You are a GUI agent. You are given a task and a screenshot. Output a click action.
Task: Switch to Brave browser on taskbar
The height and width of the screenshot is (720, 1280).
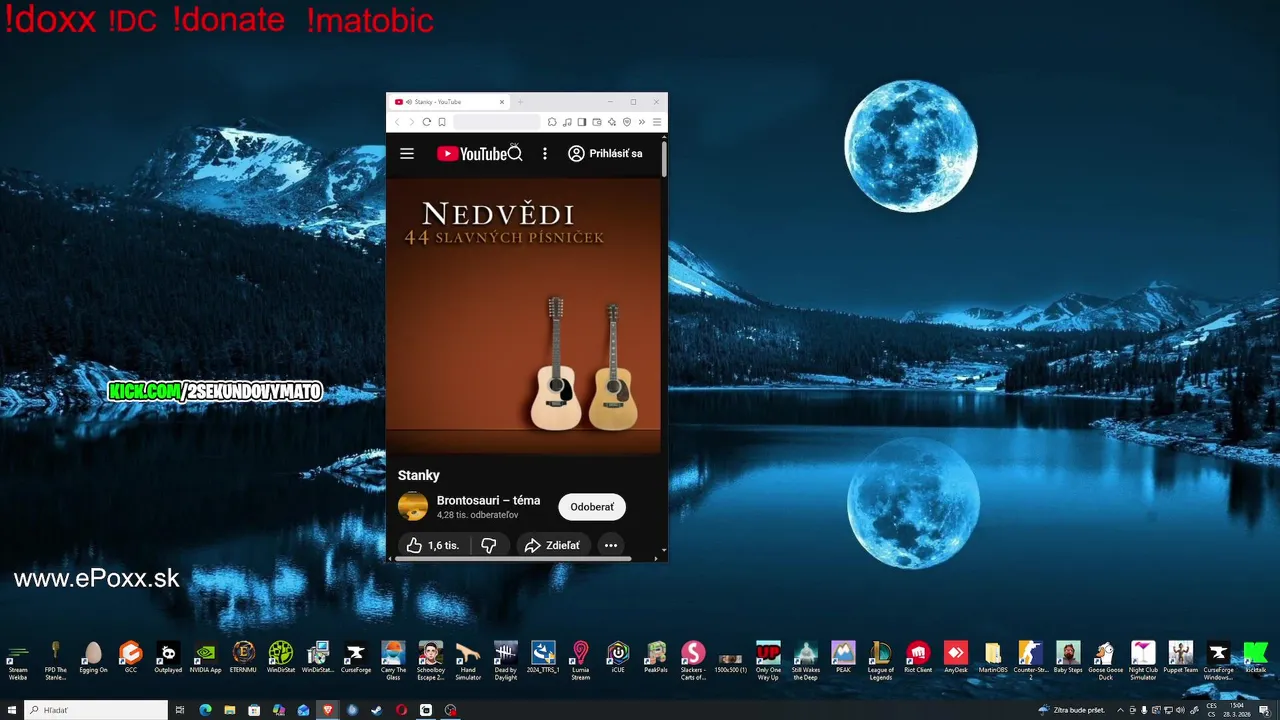pyautogui.click(x=327, y=710)
